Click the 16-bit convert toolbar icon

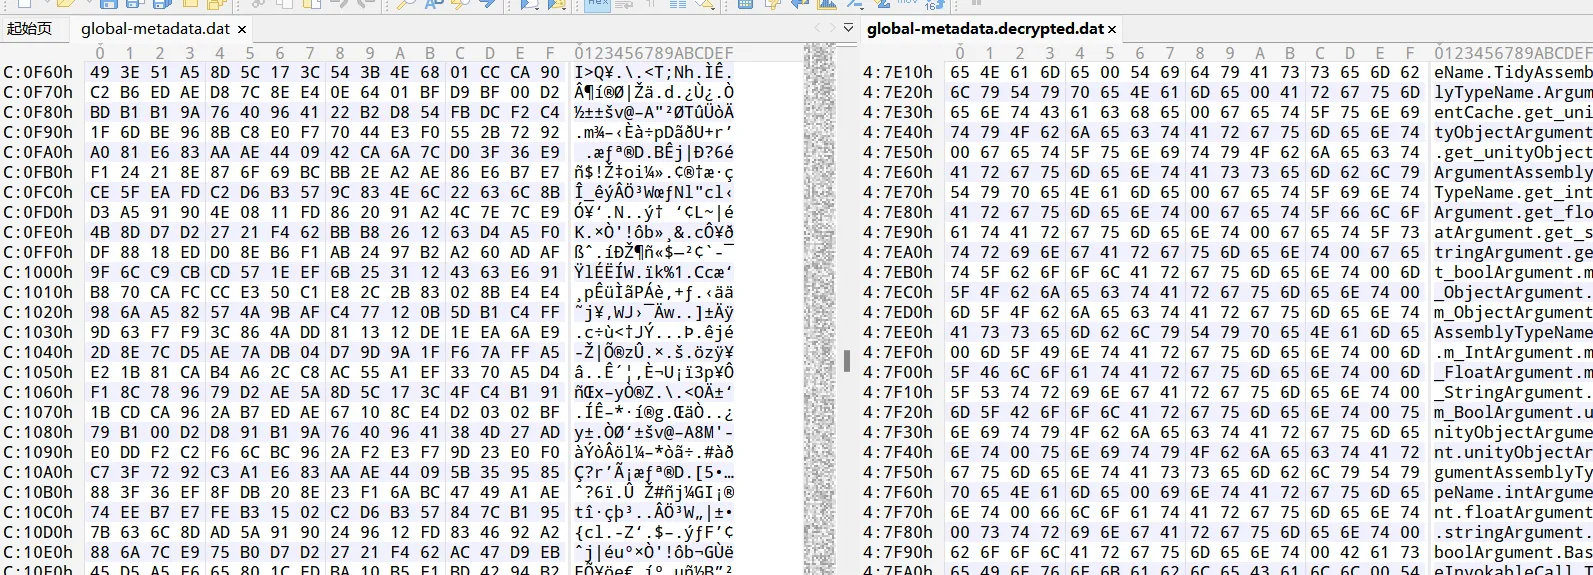pos(934,4)
